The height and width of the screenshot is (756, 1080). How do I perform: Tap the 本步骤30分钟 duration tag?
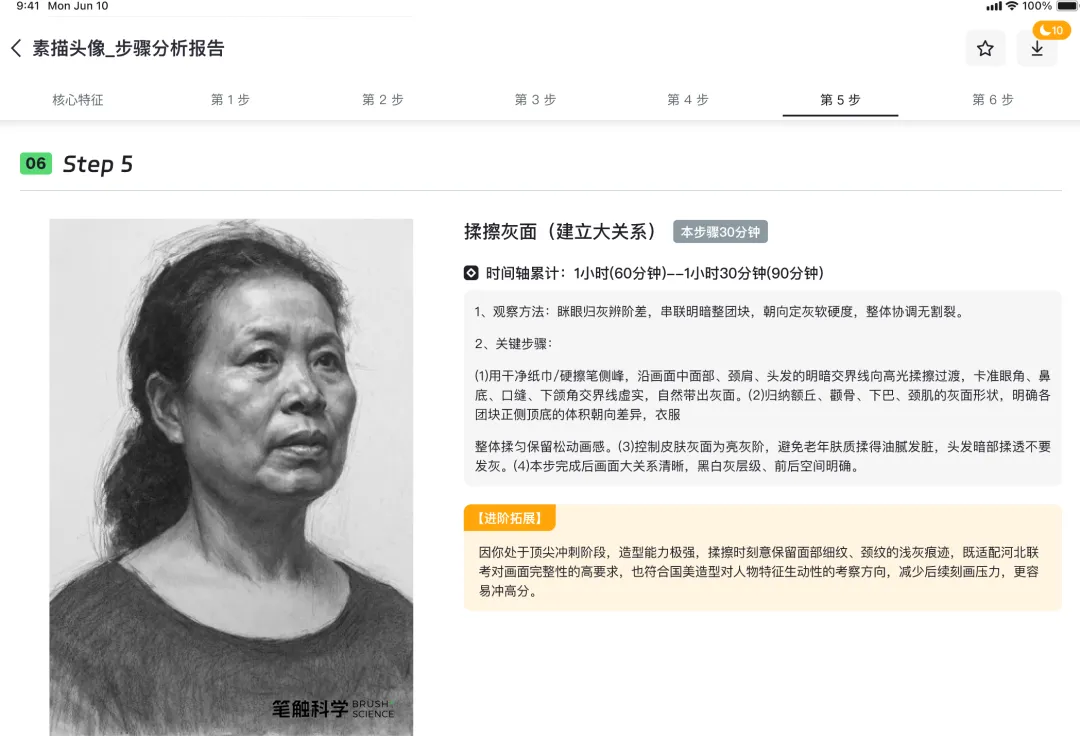[x=720, y=232]
